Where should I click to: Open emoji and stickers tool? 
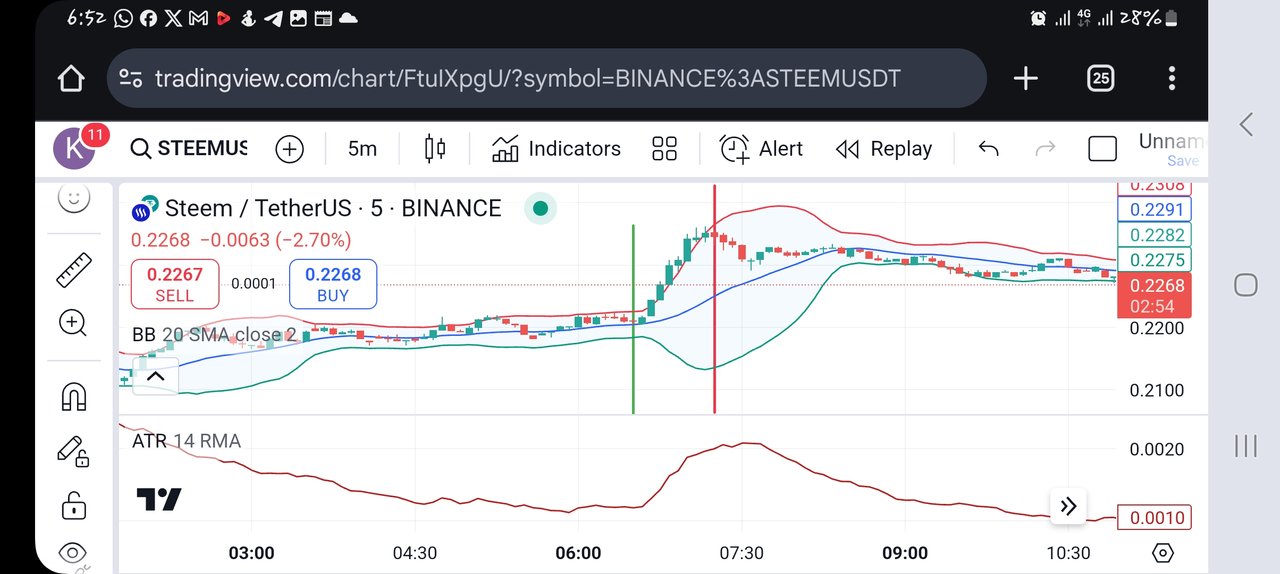click(x=73, y=197)
